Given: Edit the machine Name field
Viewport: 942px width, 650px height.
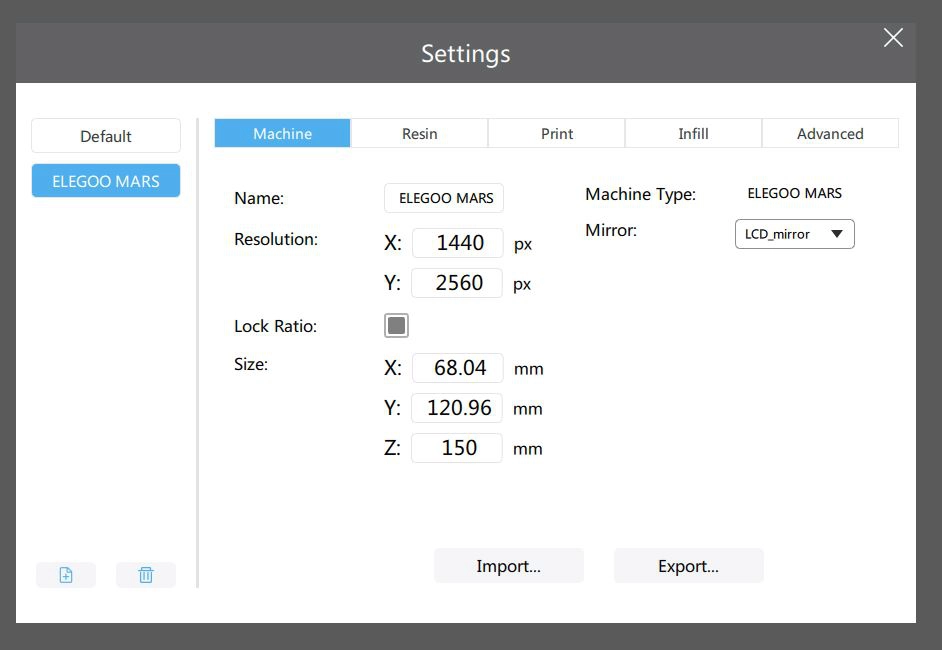Looking at the screenshot, I should pyautogui.click(x=444, y=198).
